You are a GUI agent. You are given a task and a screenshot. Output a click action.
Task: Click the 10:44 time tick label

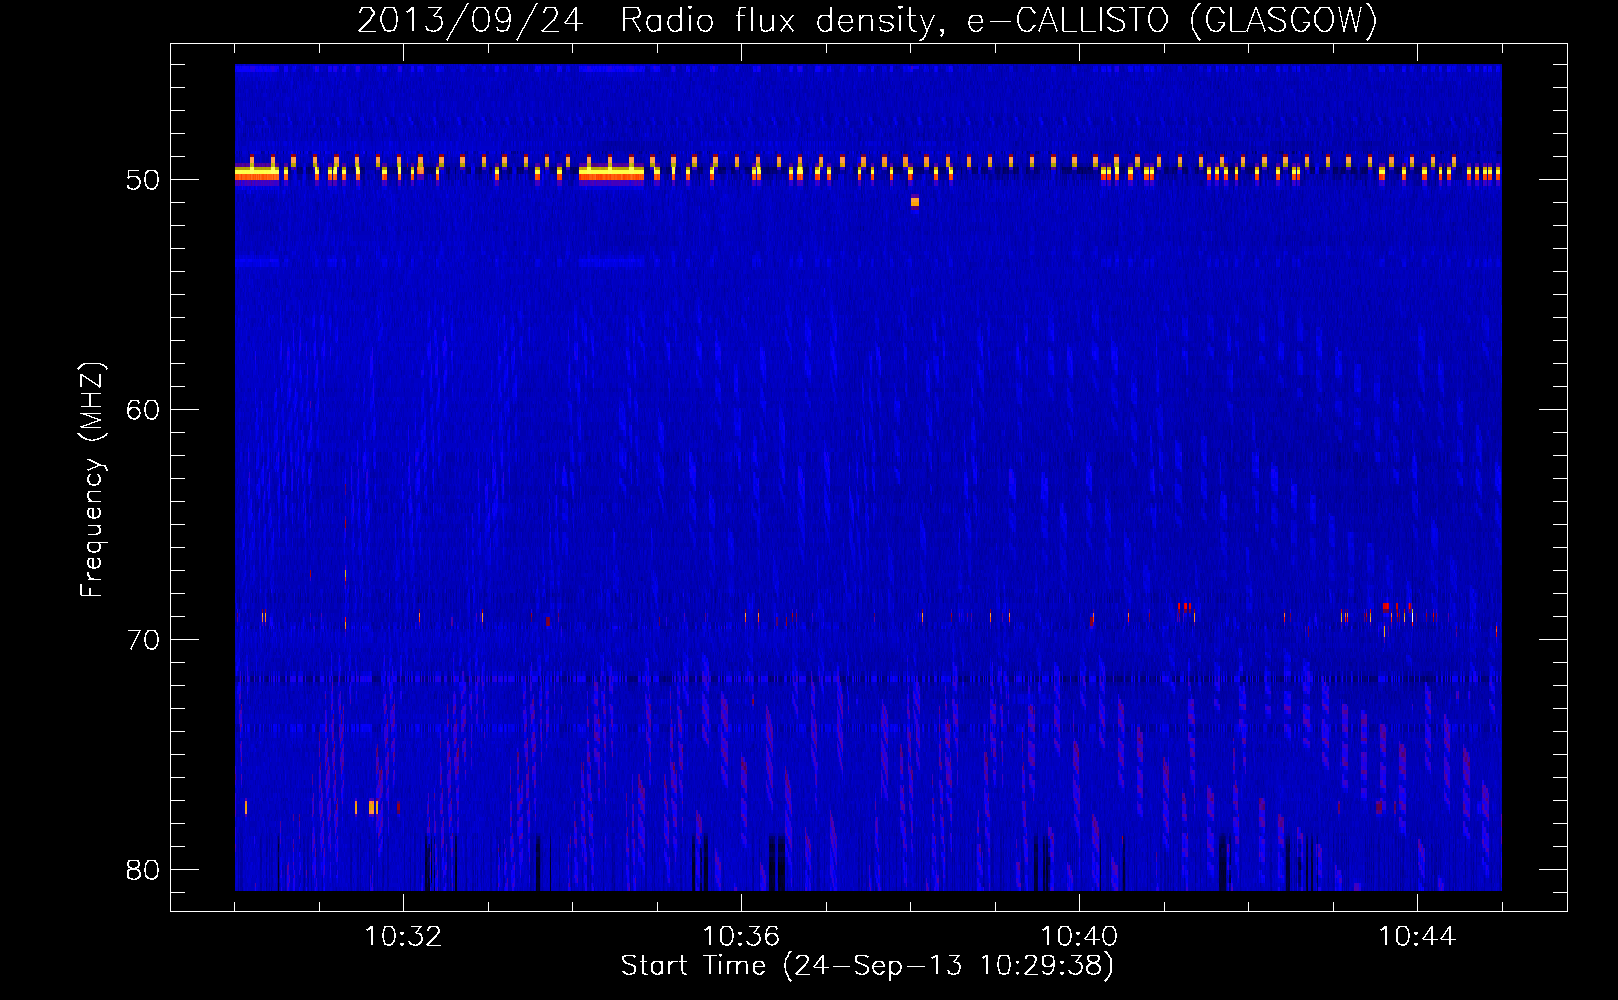pyautogui.click(x=1417, y=937)
